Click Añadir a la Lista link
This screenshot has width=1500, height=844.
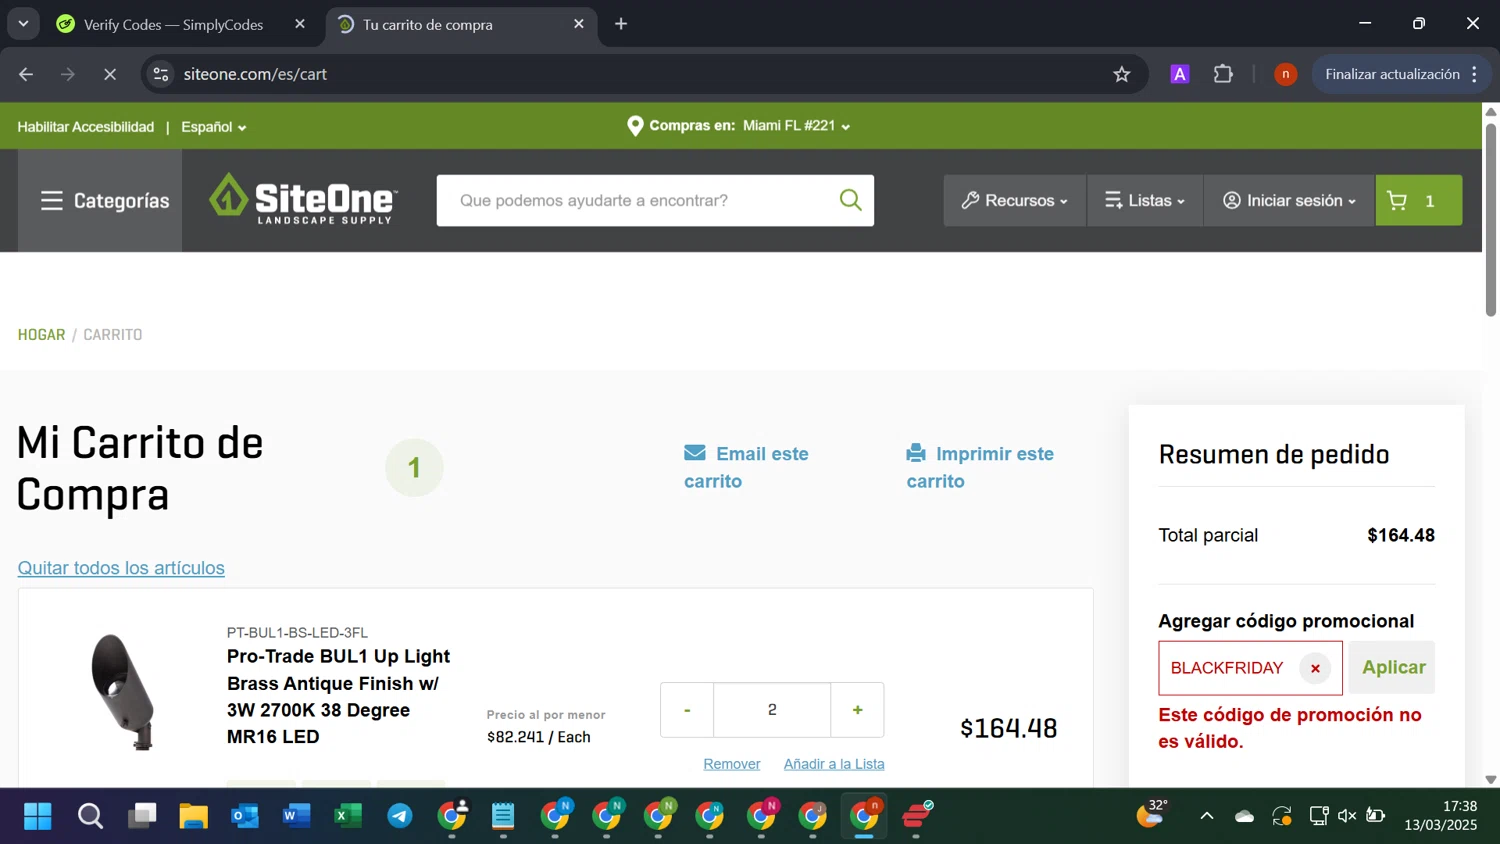click(834, 764)
